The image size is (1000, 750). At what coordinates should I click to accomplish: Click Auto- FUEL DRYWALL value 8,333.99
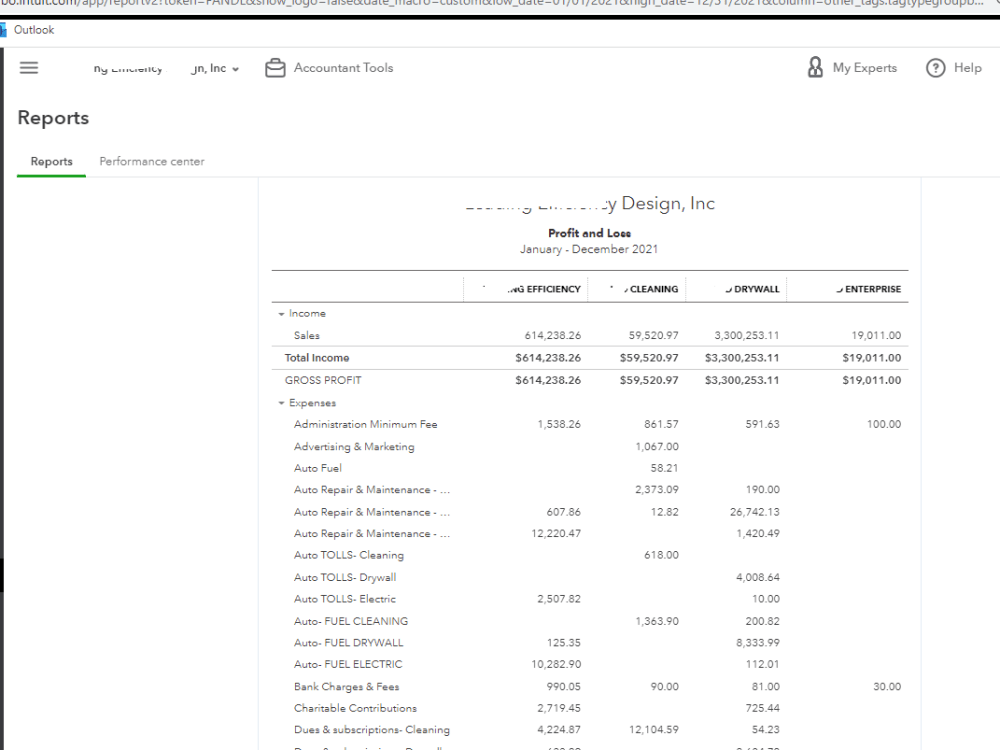(x=758, y=643)
